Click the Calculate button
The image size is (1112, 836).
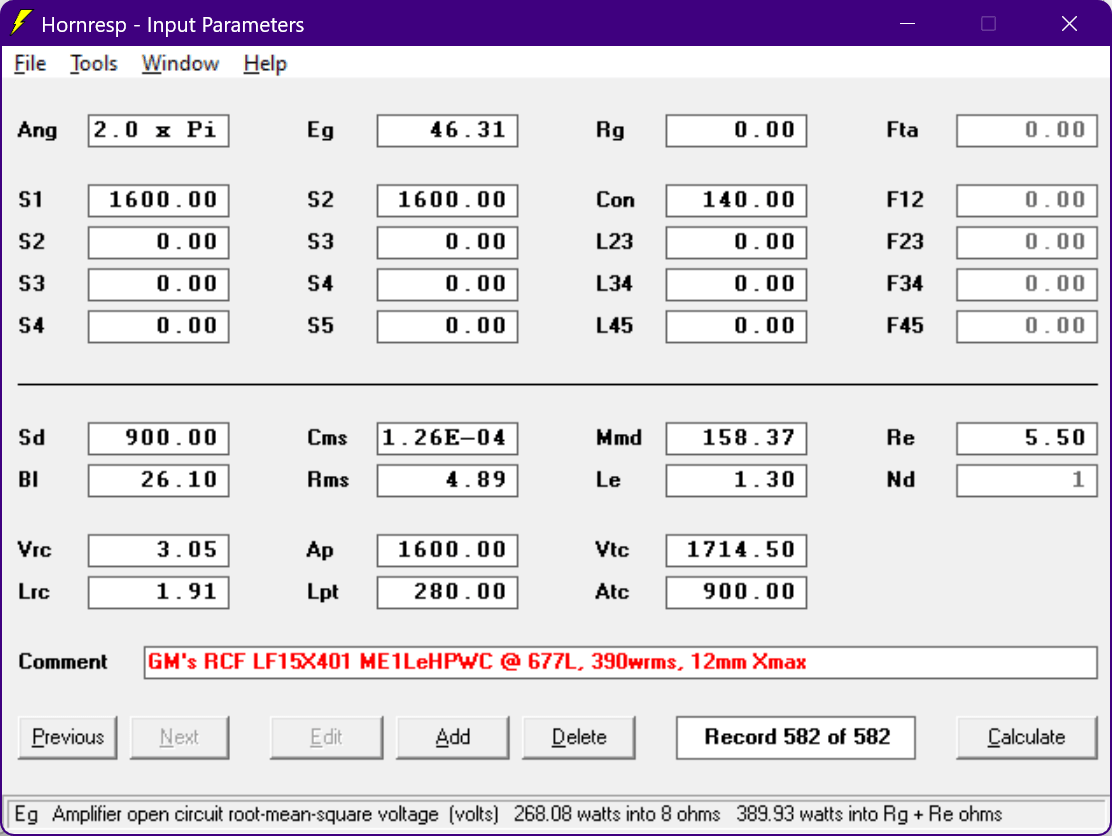[x=1026, y=737]
